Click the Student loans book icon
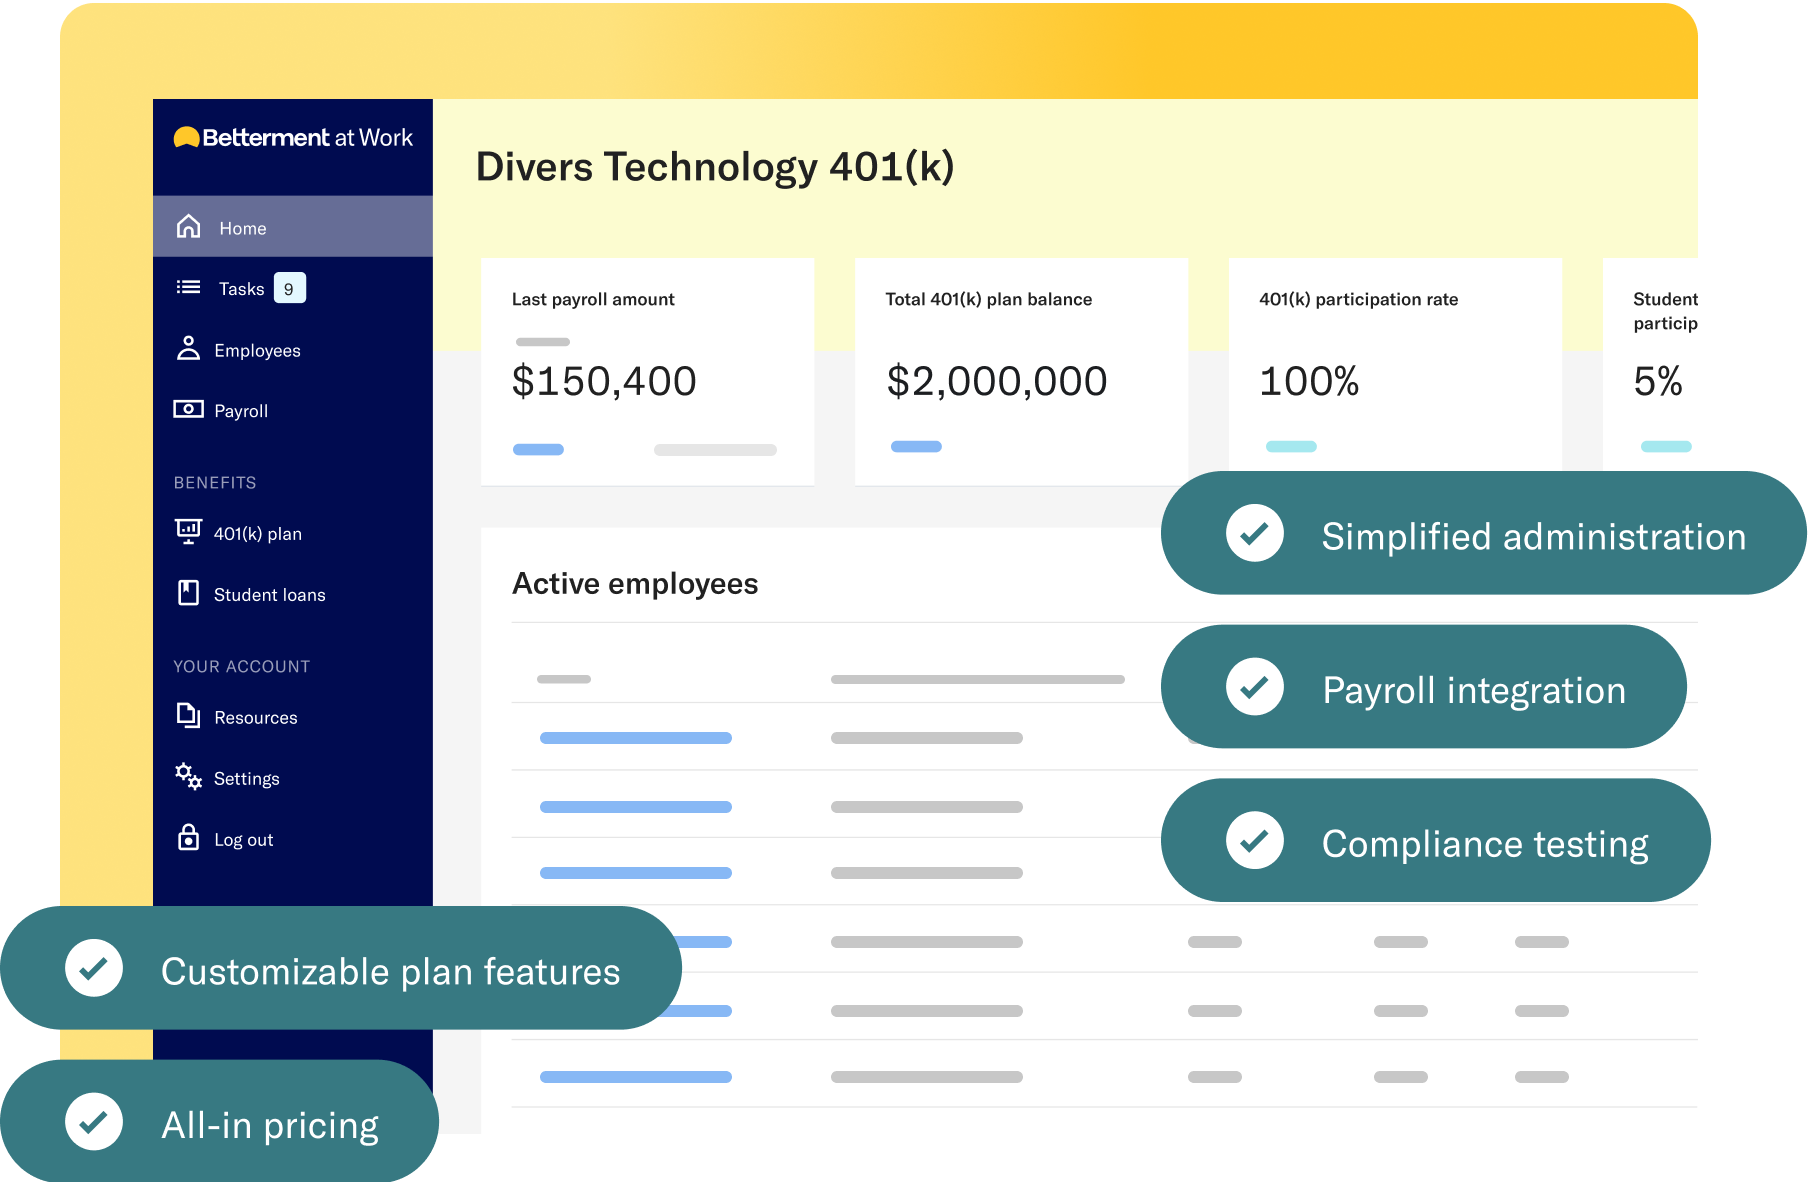Viewport: 1808px width, 1182px height. pos(188,593)
